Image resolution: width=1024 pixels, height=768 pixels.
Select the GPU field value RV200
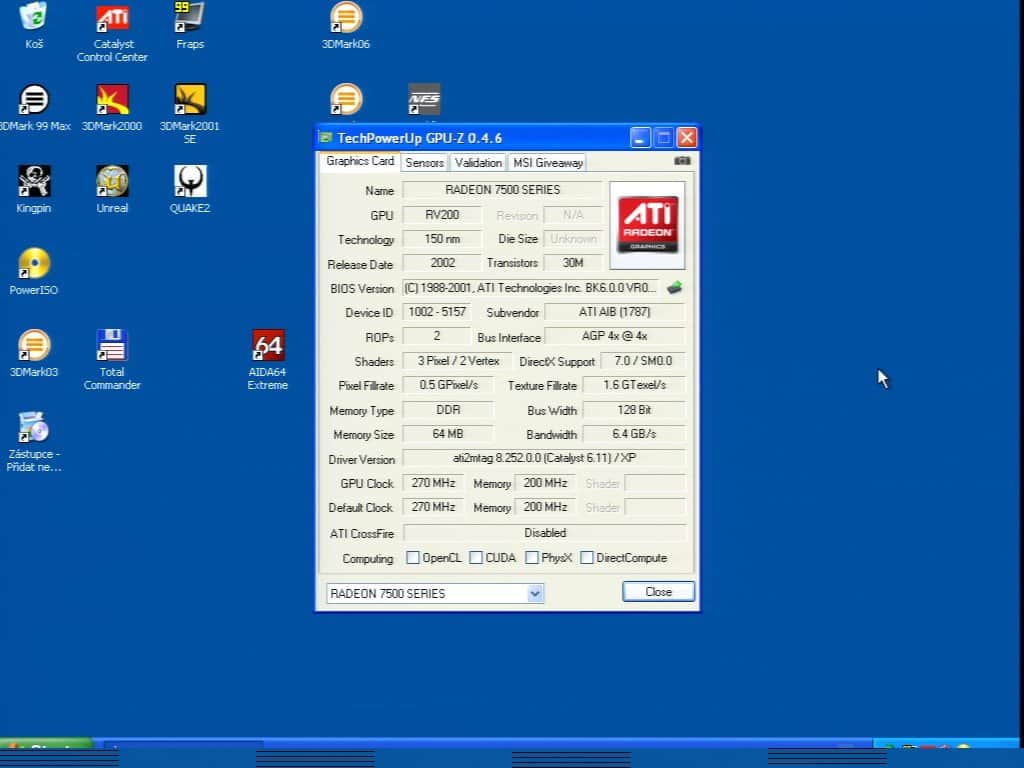point(442,215)
